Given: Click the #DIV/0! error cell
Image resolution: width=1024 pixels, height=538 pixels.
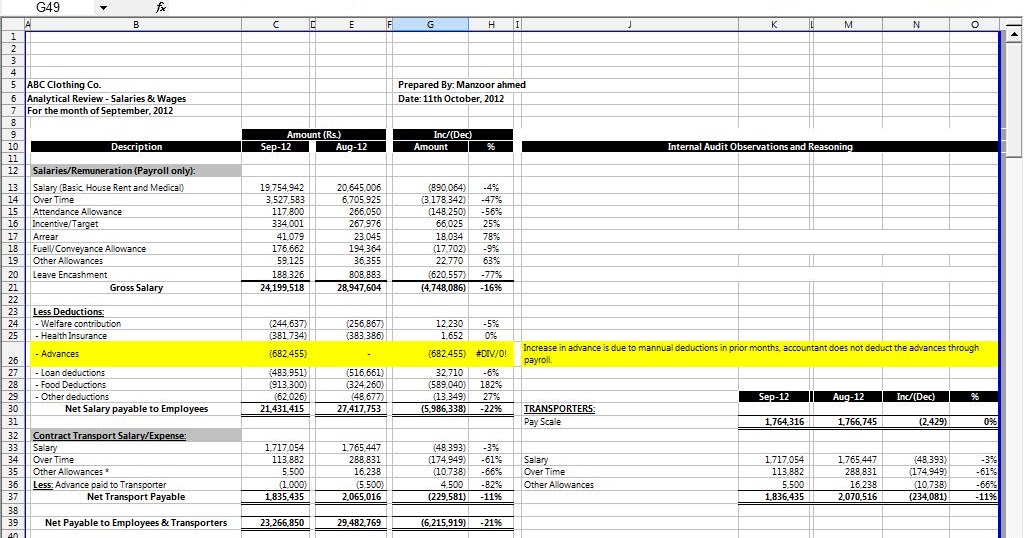Looking at the screenshot, I should pyautogui.click(x=490, y=354).
